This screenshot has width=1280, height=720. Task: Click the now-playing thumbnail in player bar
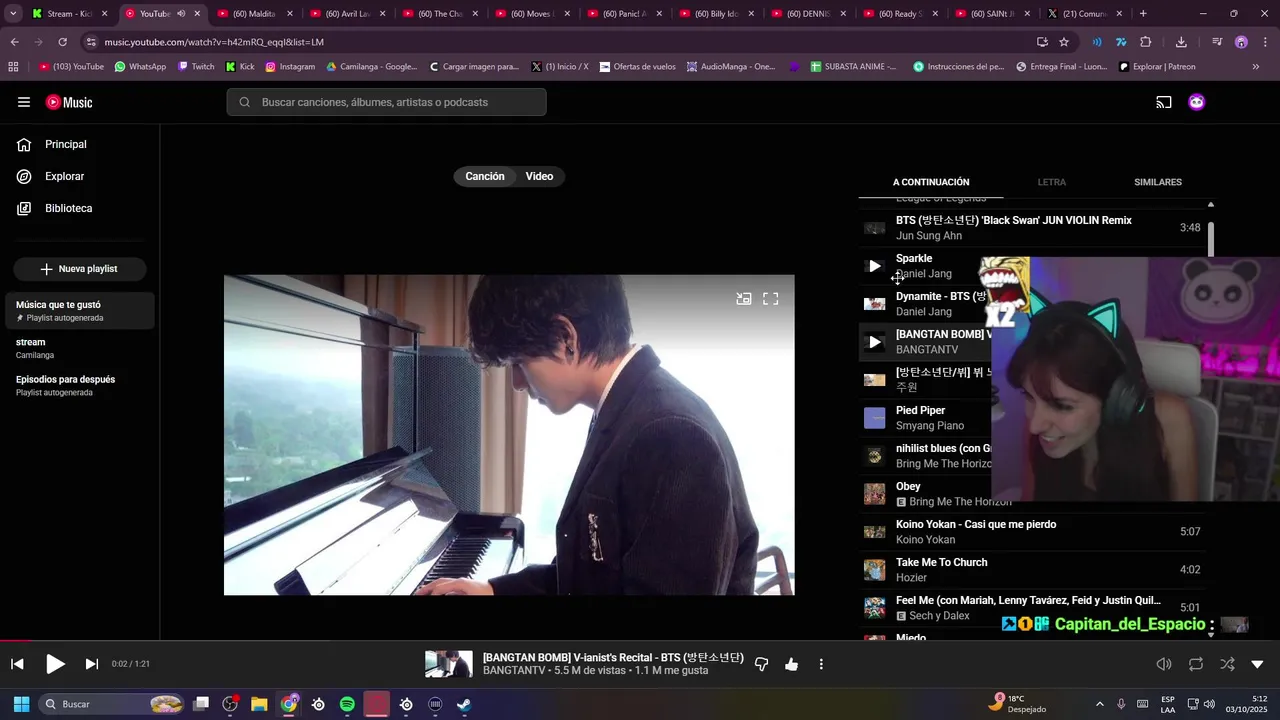(449, 664)
